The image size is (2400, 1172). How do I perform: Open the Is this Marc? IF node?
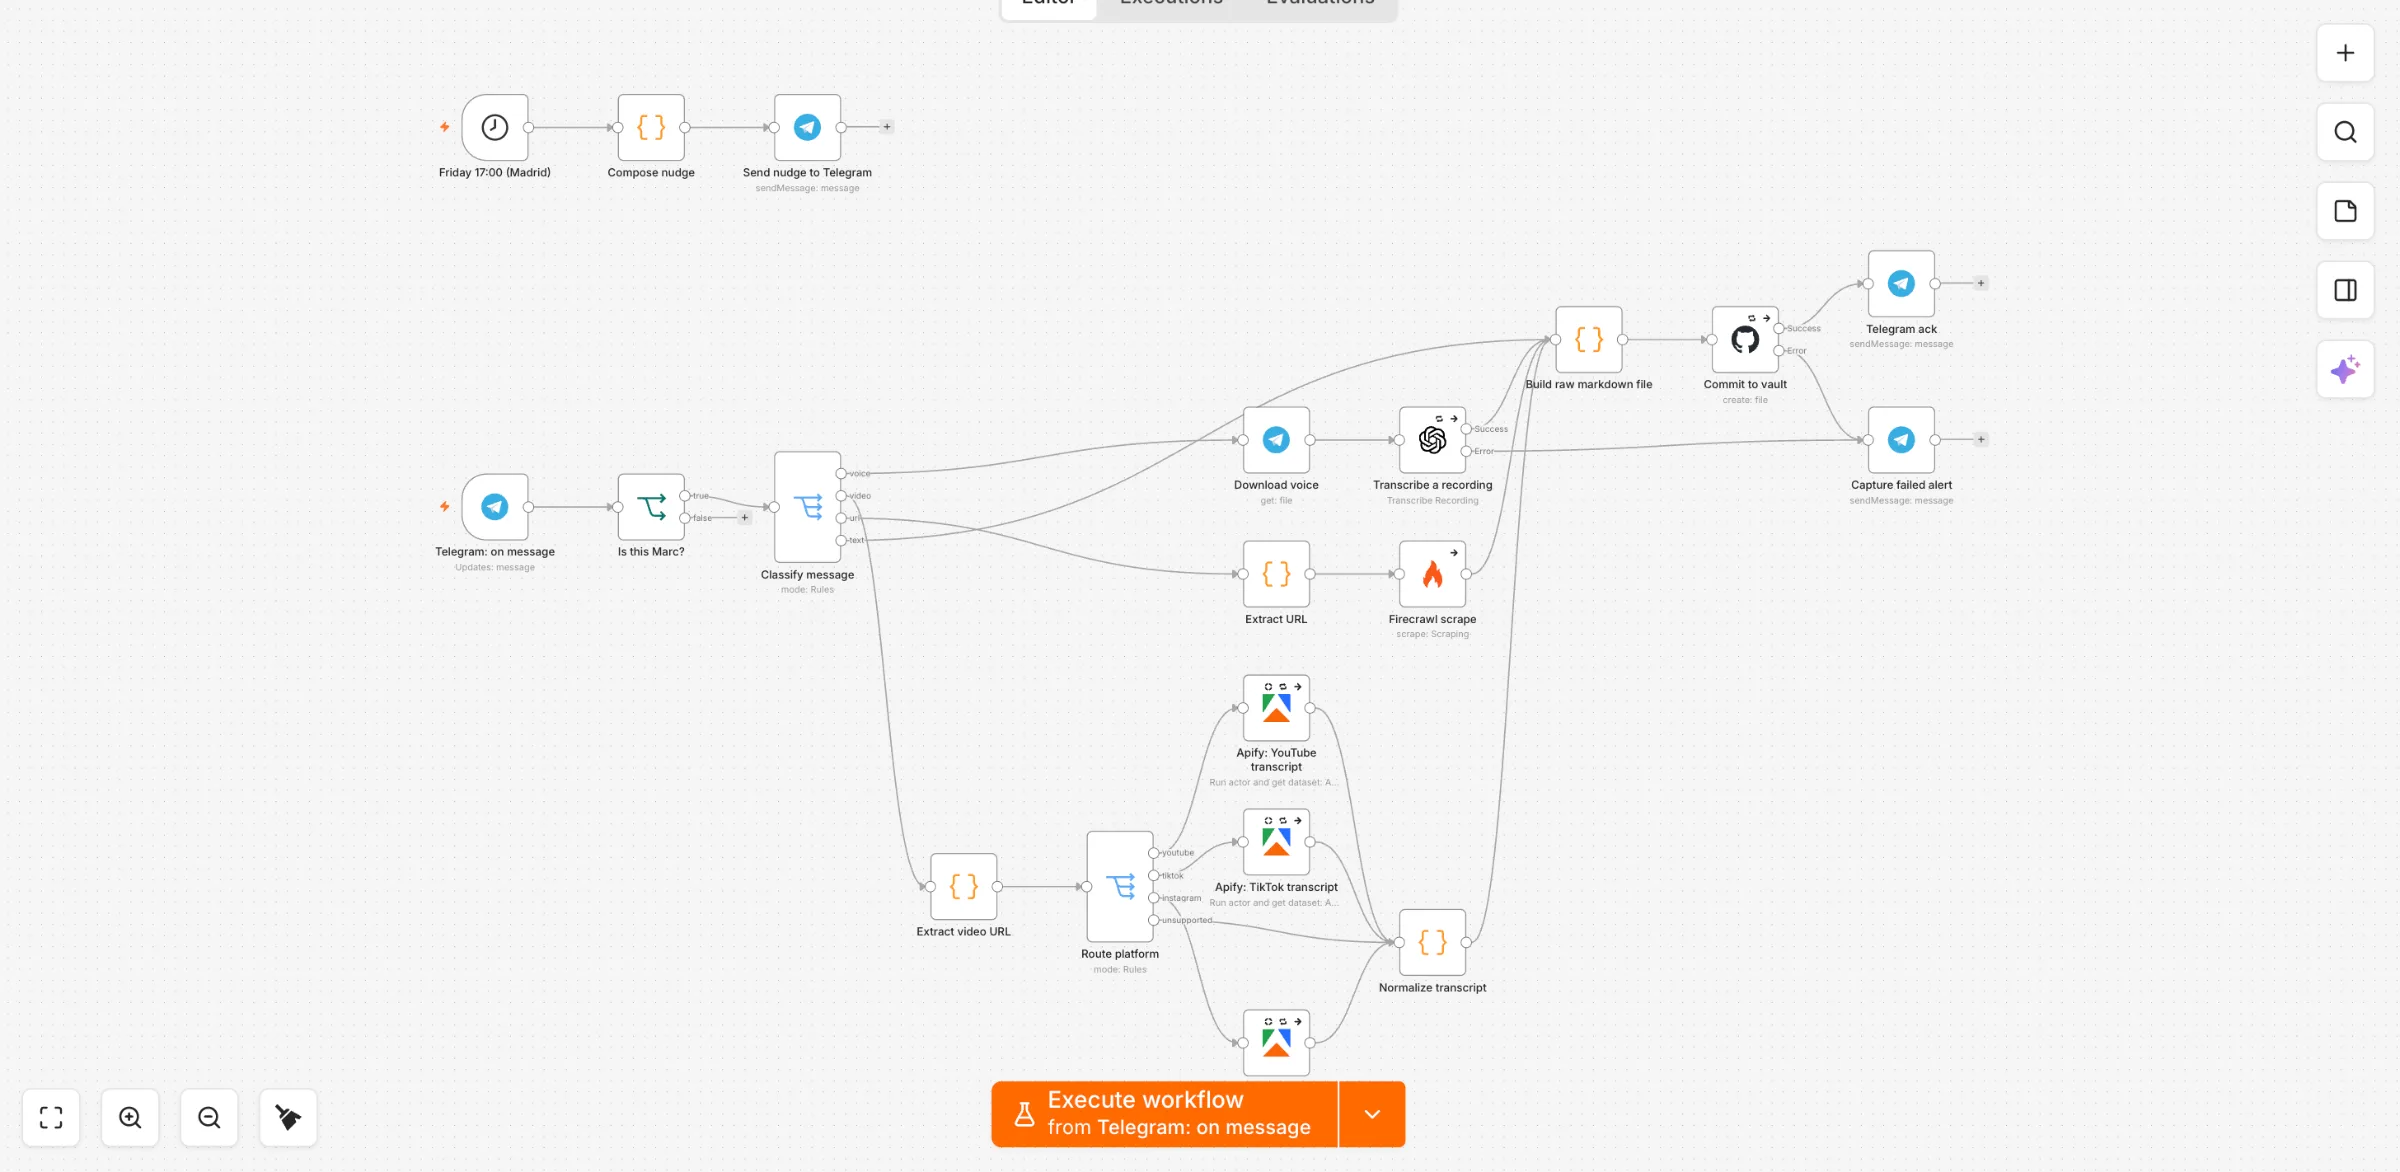pos(651,507)
